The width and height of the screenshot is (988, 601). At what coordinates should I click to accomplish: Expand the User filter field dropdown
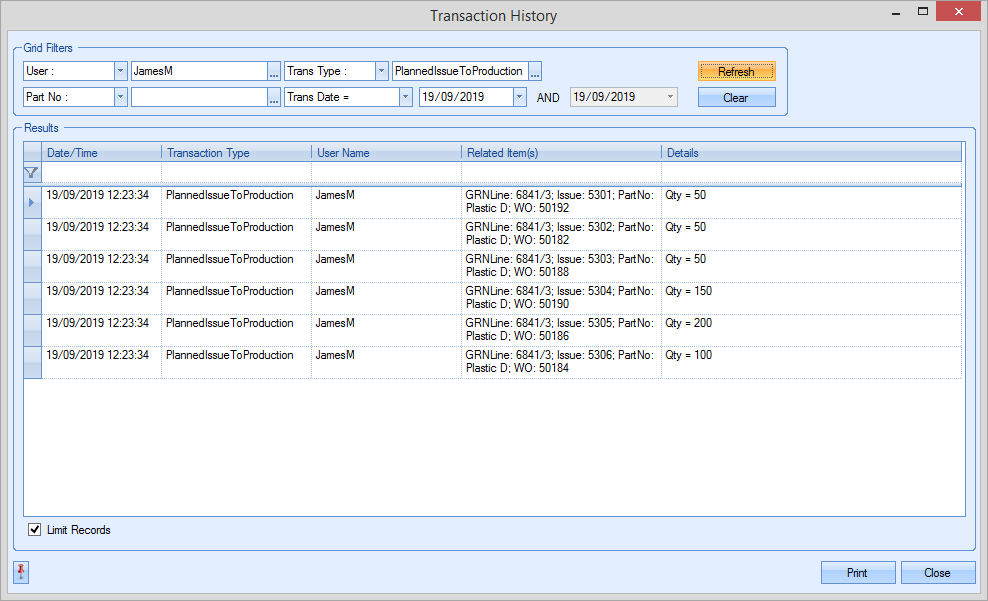point(121,71)
